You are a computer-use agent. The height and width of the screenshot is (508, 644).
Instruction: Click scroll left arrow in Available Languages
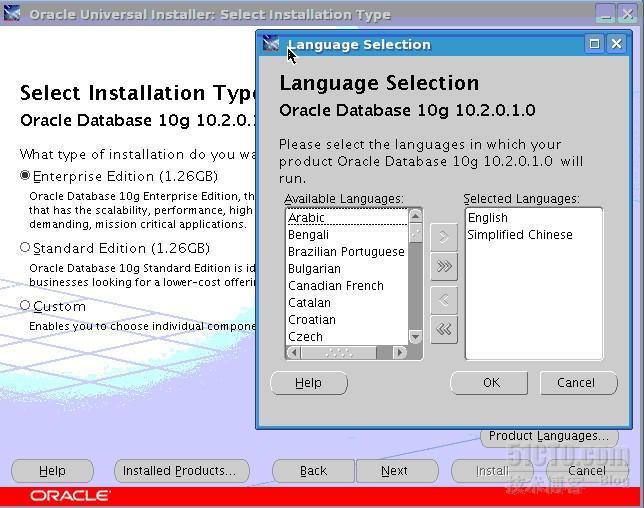tap(293, 352)
